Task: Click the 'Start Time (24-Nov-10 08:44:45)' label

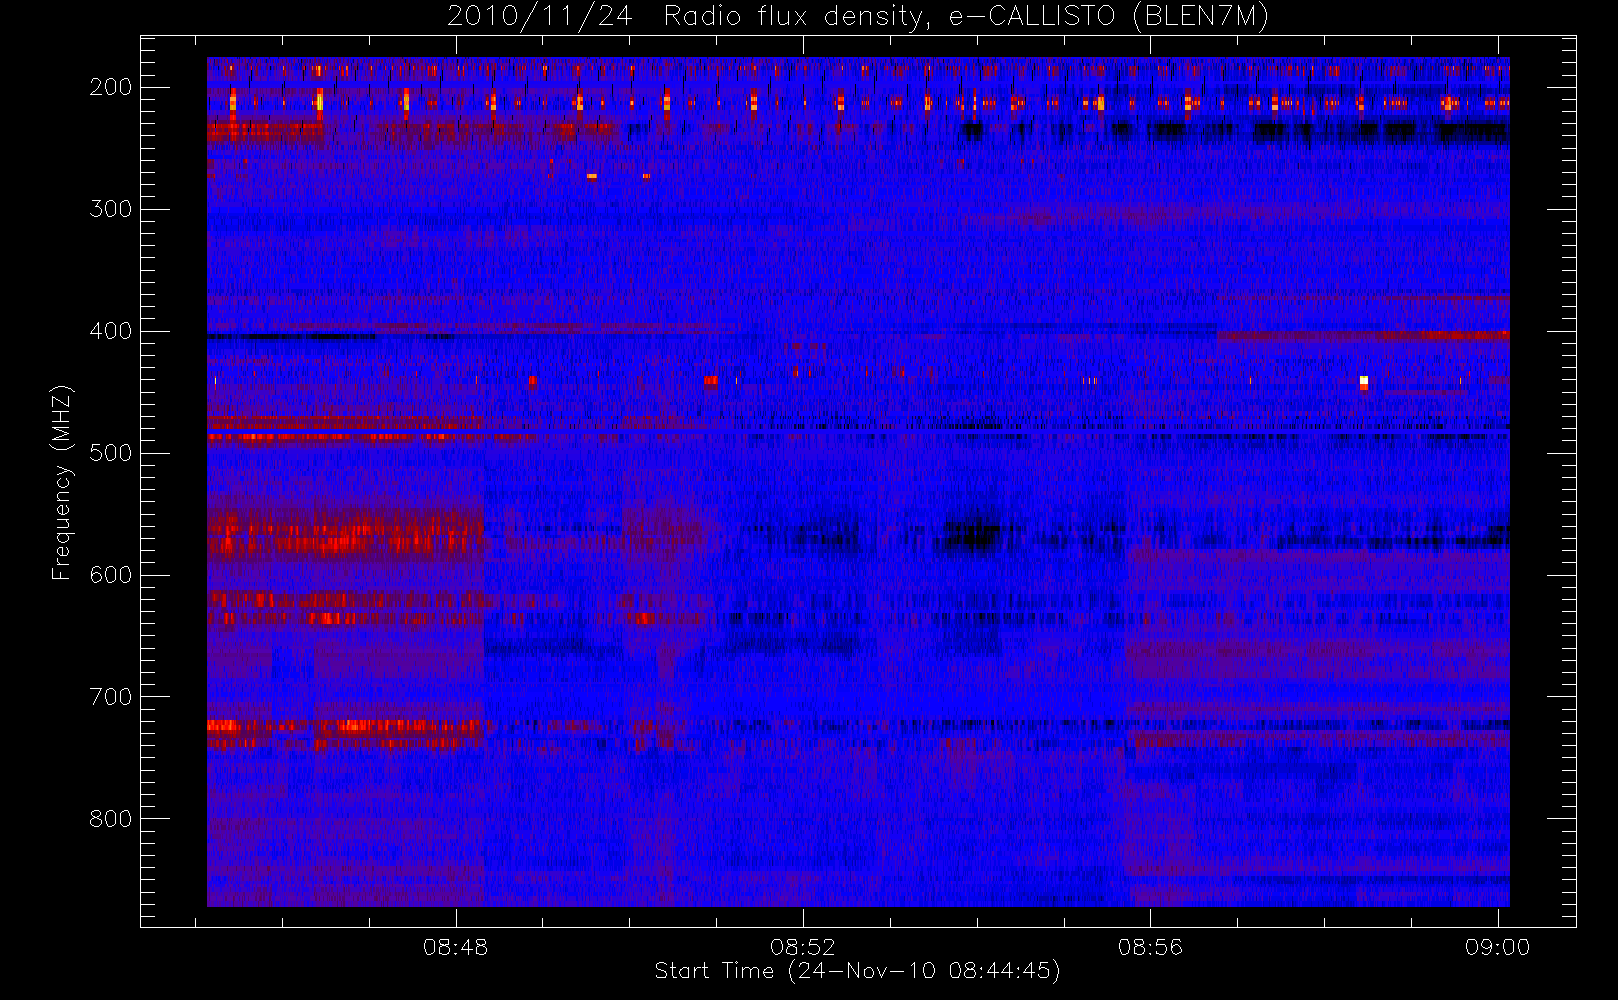Action: pos(857,971)
